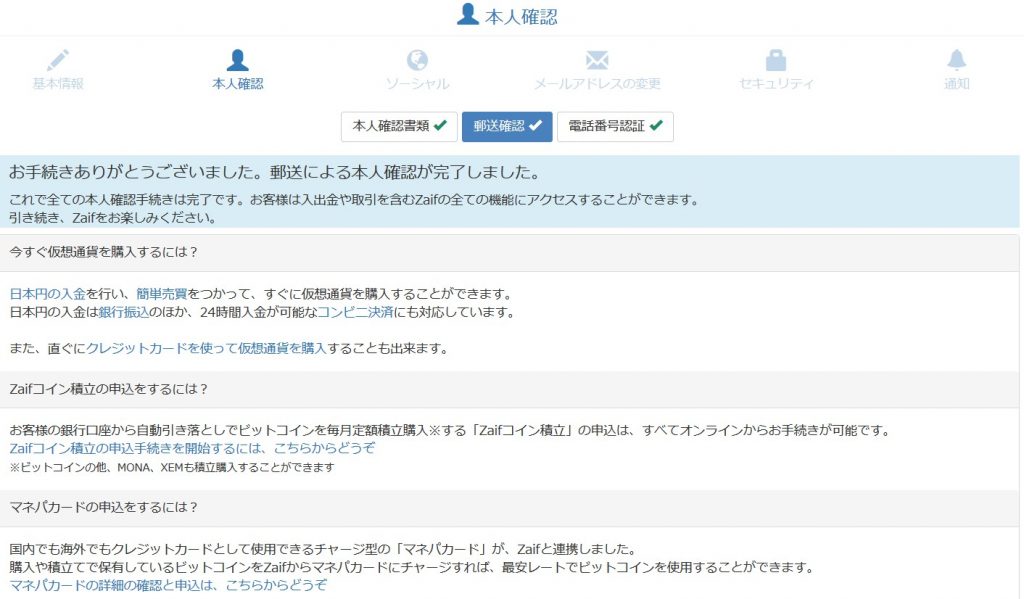Viewport: 1024px width, 599px height.
Task: Switch to the ソーシャル tab label
Action: (417, 84)
